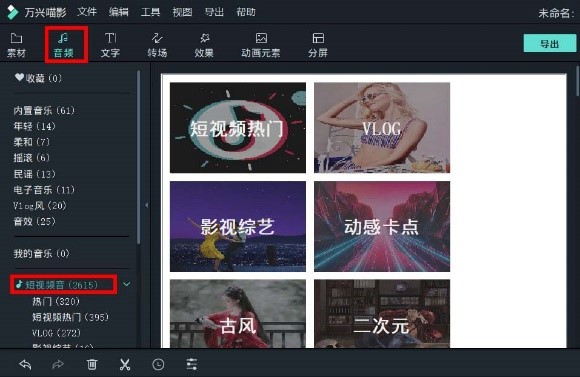Image resolution: width=580 pixels, height=377 pixels.
Task: Open the 视图 menu
Action: 182,12
